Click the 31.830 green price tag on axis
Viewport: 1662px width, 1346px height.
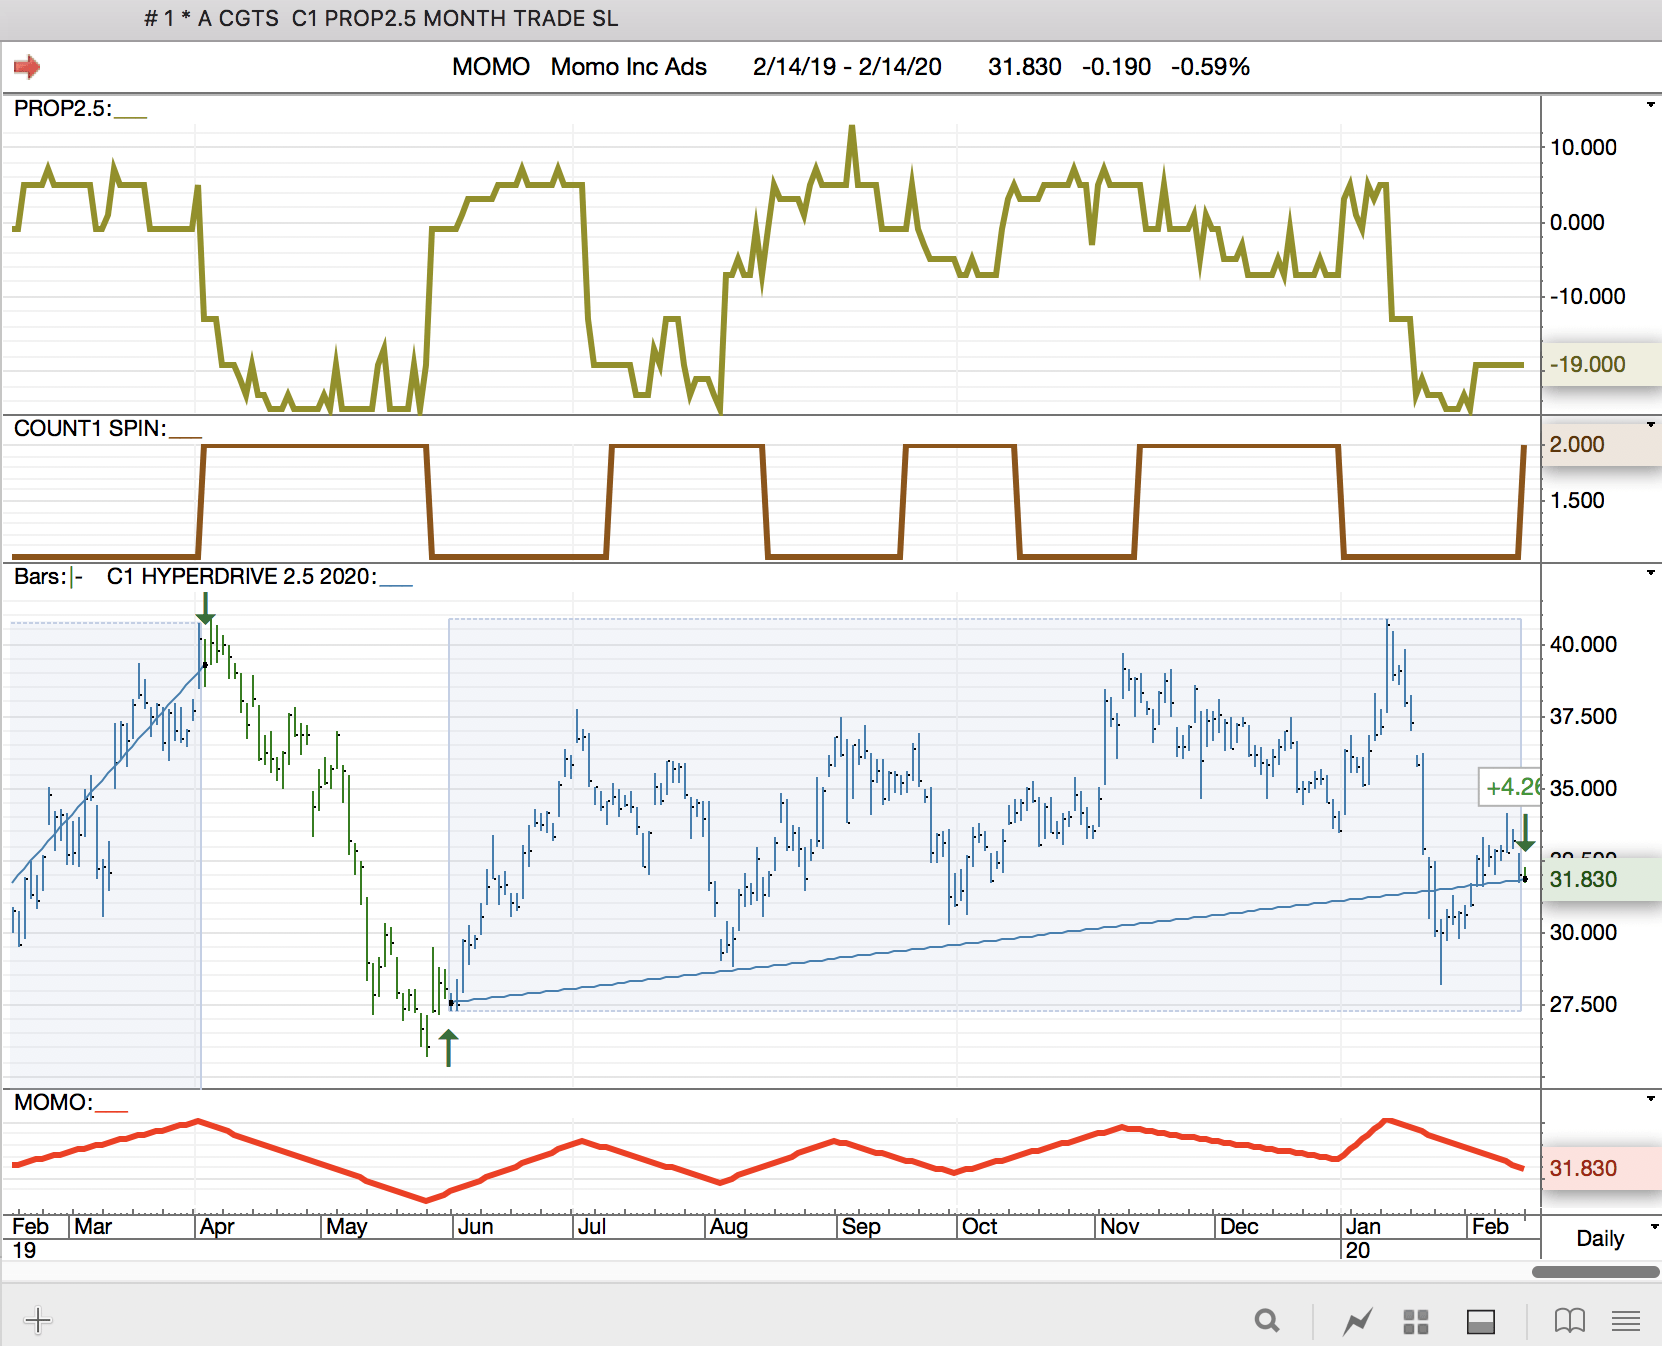click(1601, 879)
